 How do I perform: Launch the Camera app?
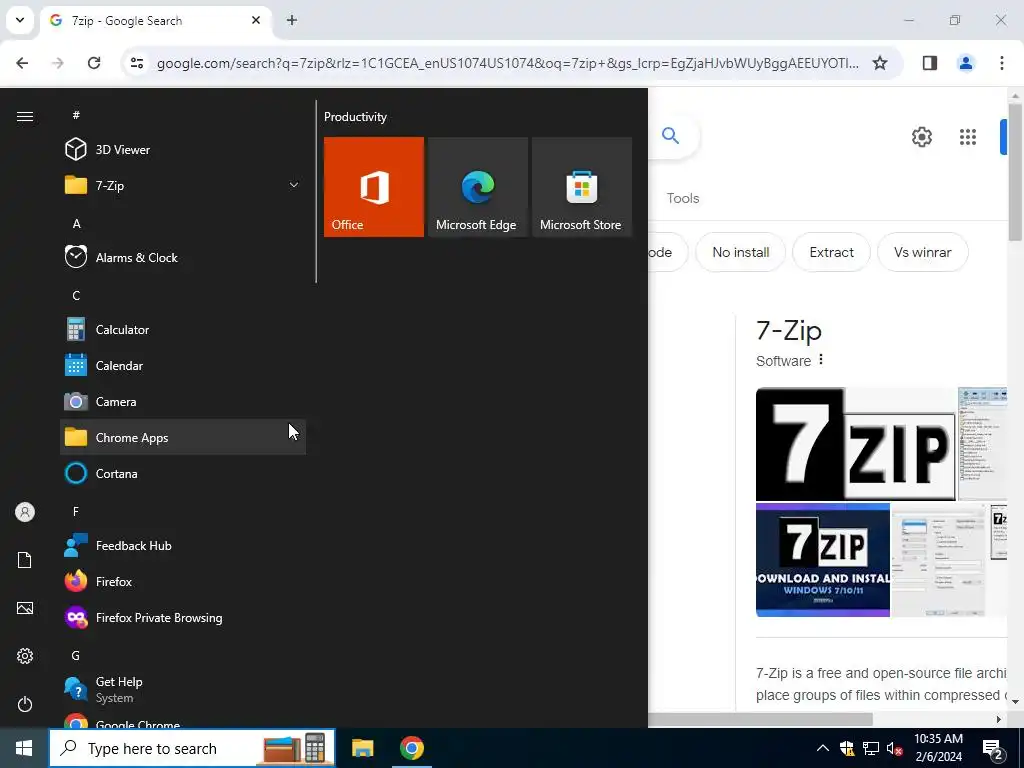[183, 402]
